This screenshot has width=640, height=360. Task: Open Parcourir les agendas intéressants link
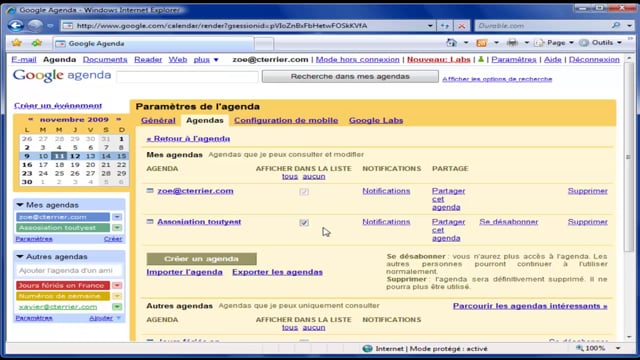point(530,306)
